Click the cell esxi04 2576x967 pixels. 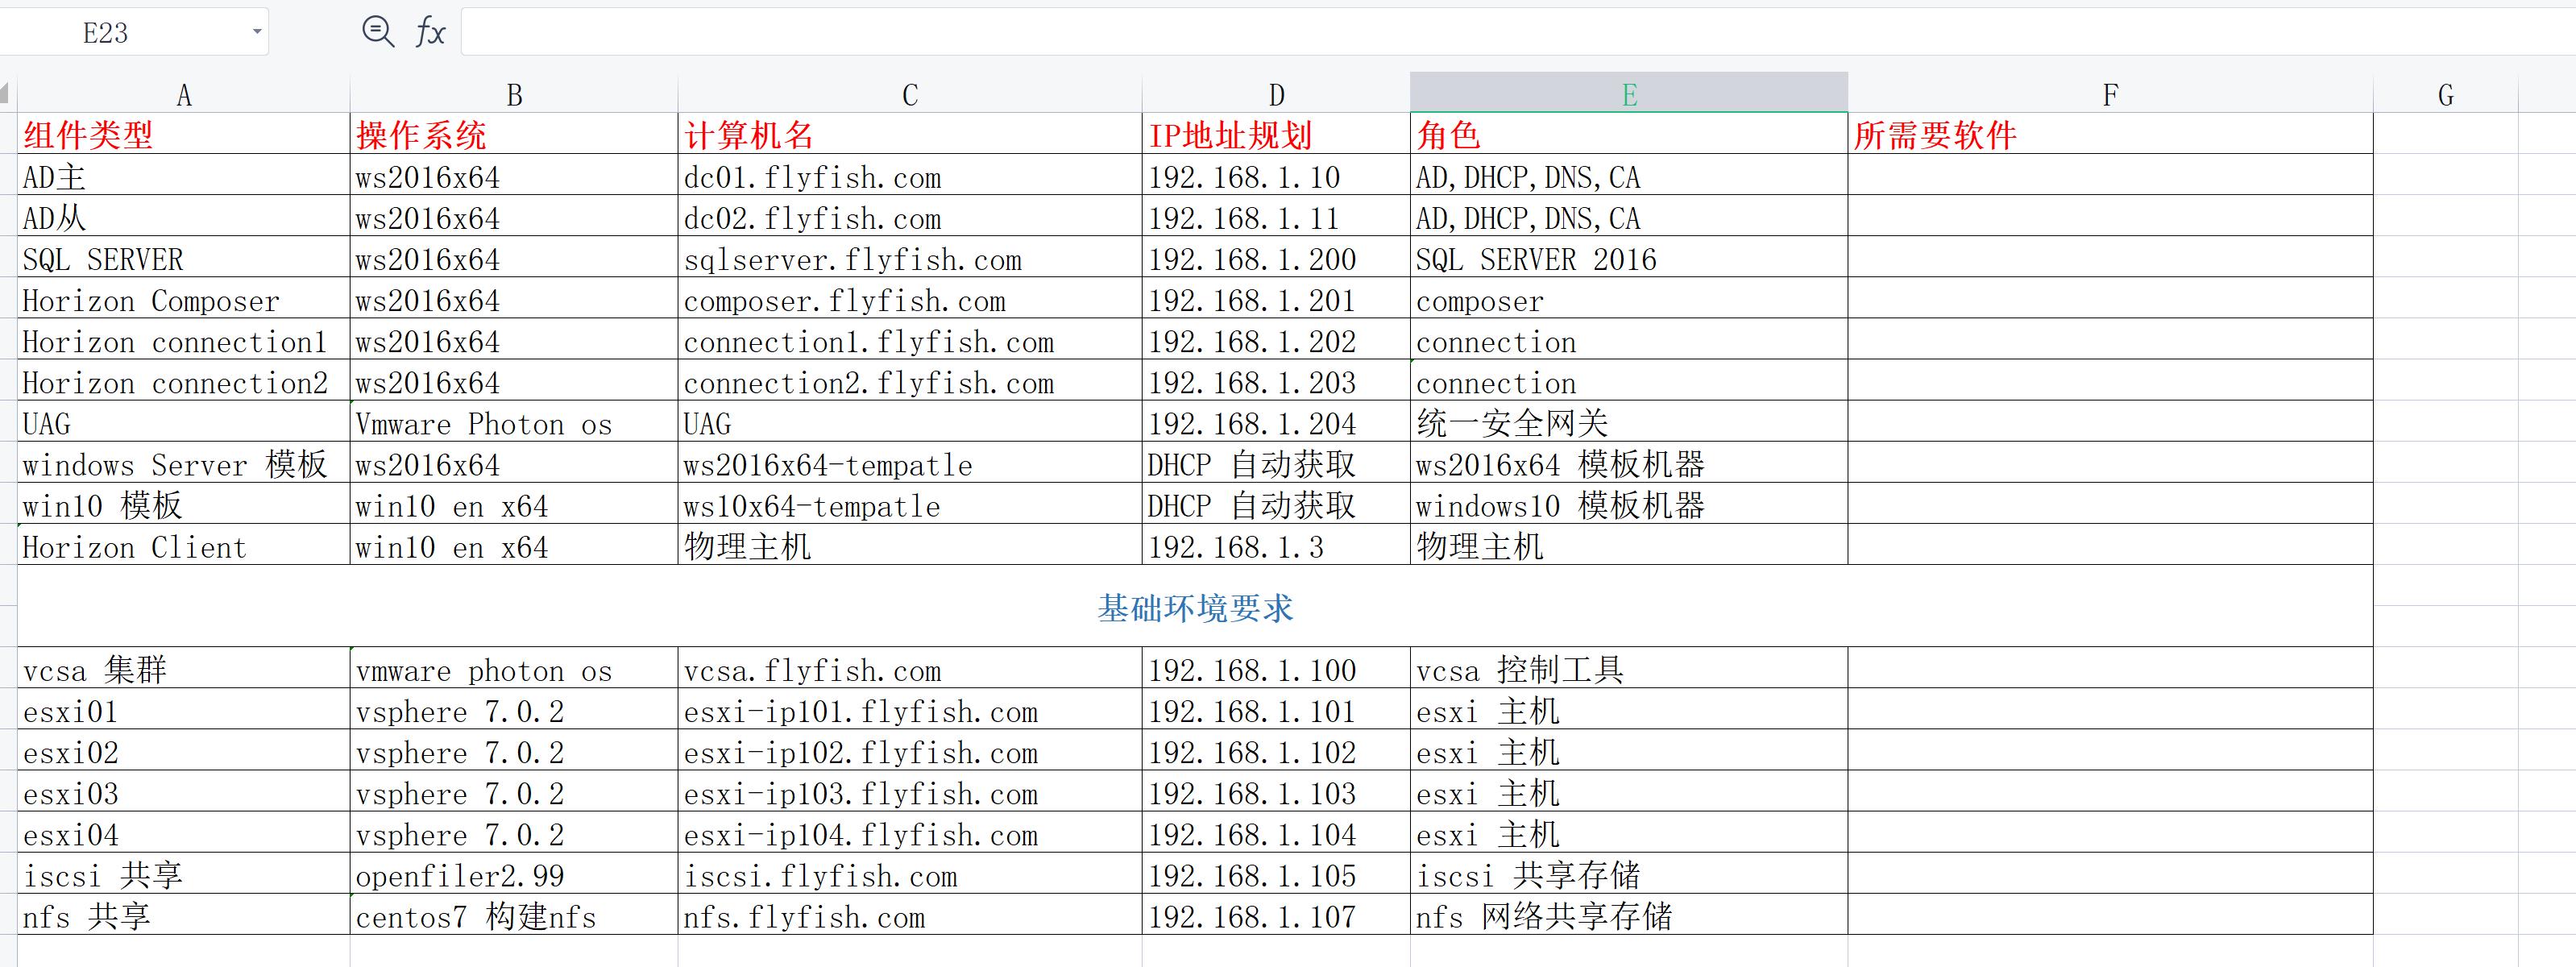[x=184, y=832]
